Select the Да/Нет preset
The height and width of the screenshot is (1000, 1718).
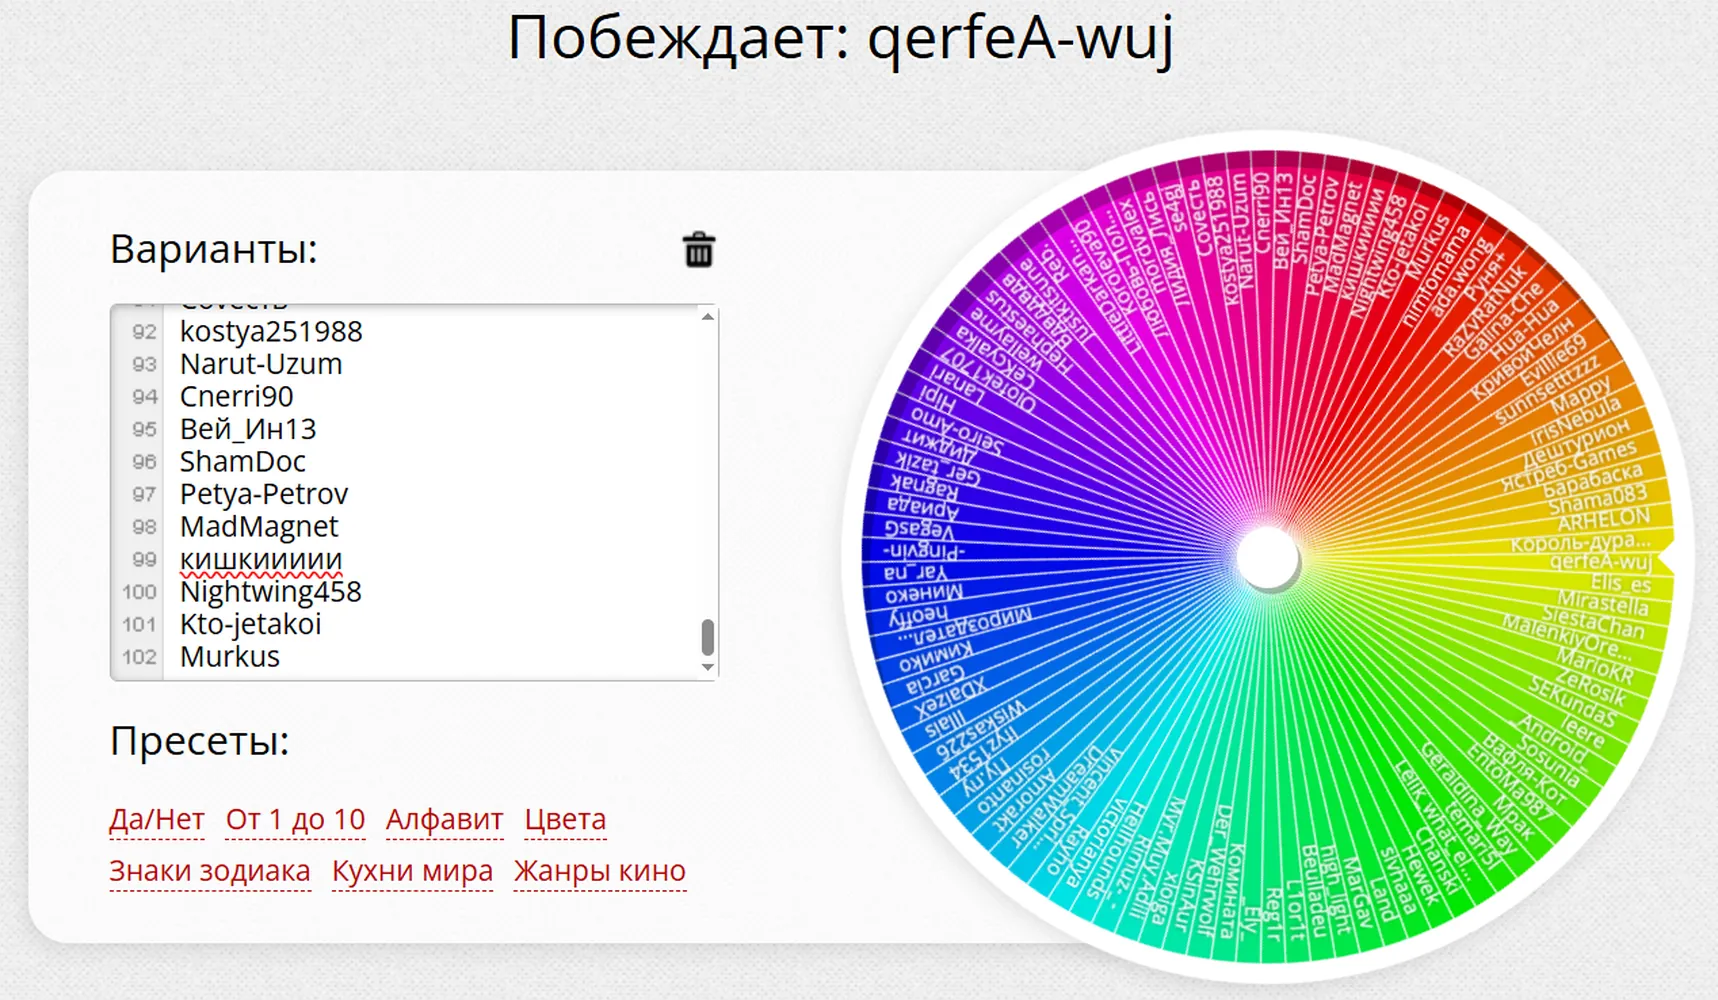point(157,819)
